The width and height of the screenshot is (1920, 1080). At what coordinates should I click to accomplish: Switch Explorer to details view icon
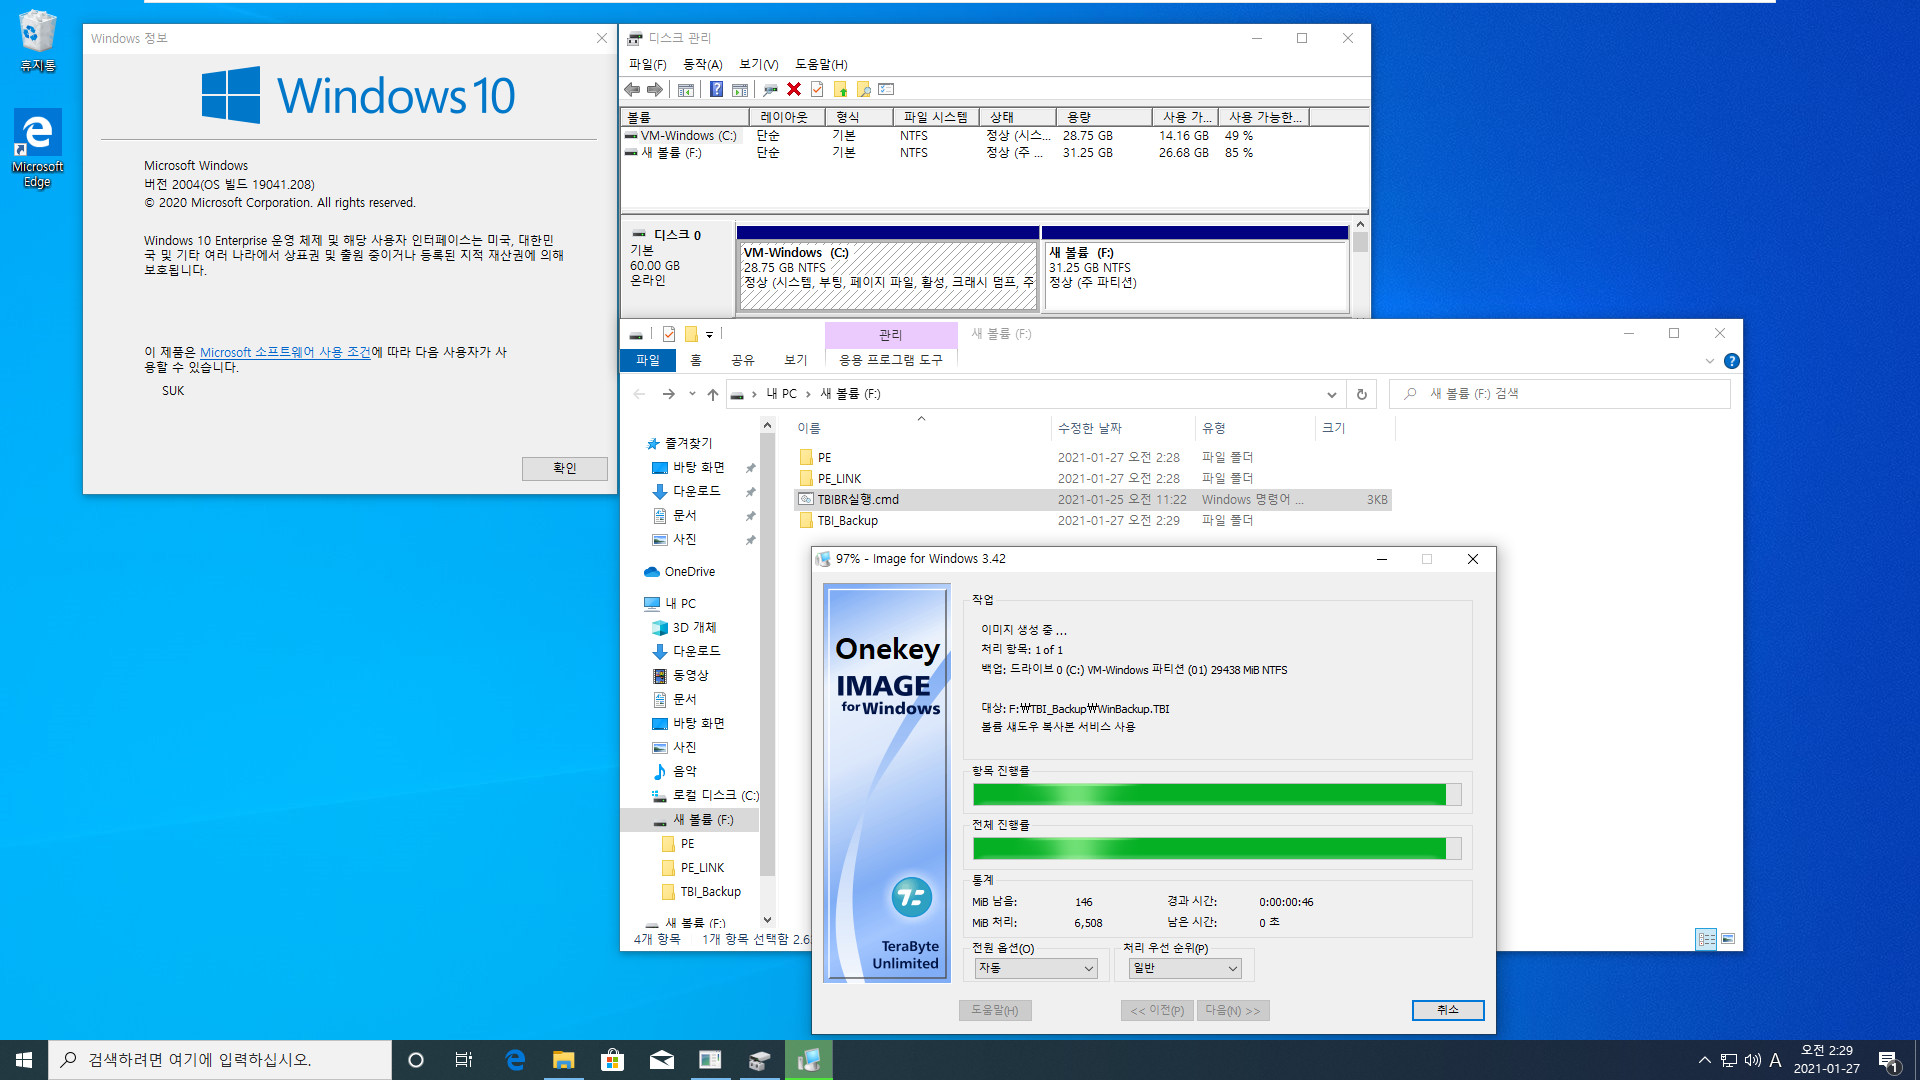point(1706,939)
